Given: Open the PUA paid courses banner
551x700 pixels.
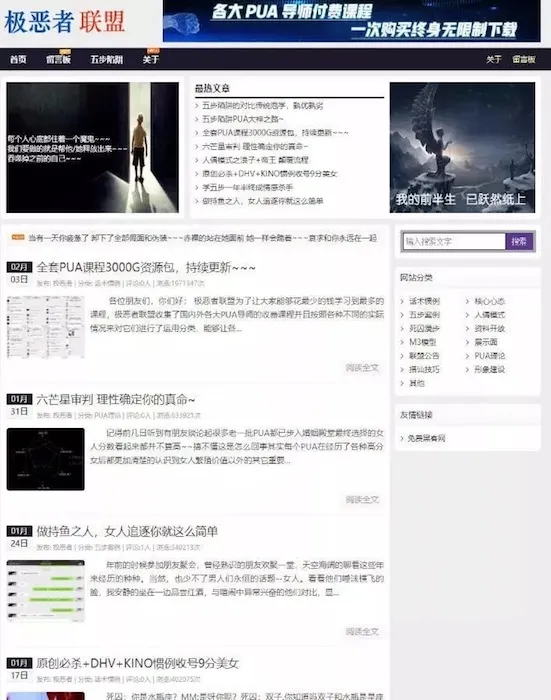Looking at the screenshot, I should [x=351, y=21].
